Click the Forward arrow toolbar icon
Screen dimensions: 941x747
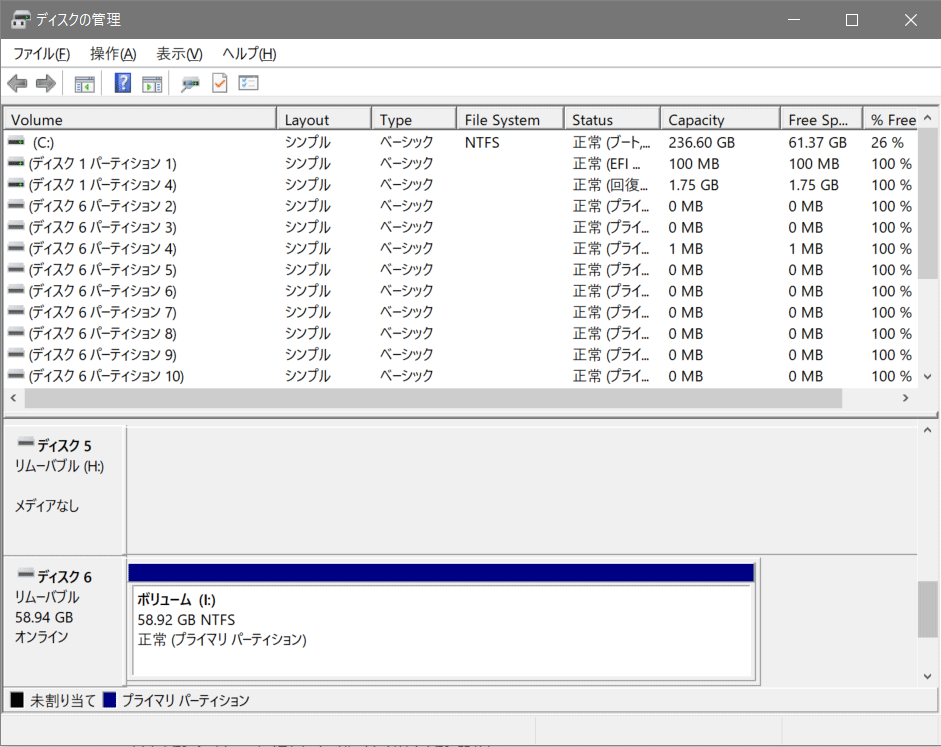click(46, 83)
